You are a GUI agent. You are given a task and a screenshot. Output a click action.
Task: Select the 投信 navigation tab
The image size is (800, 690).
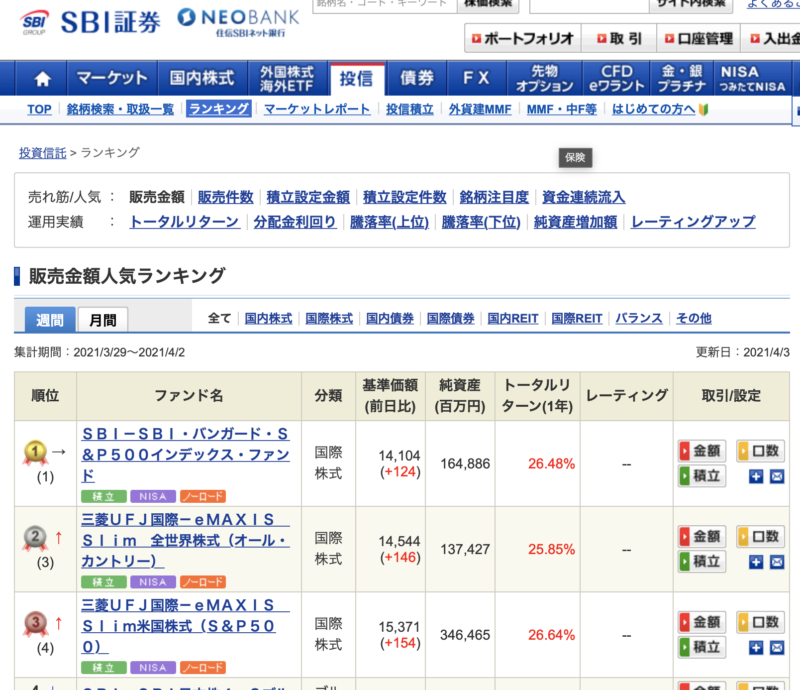coord(357,79)
